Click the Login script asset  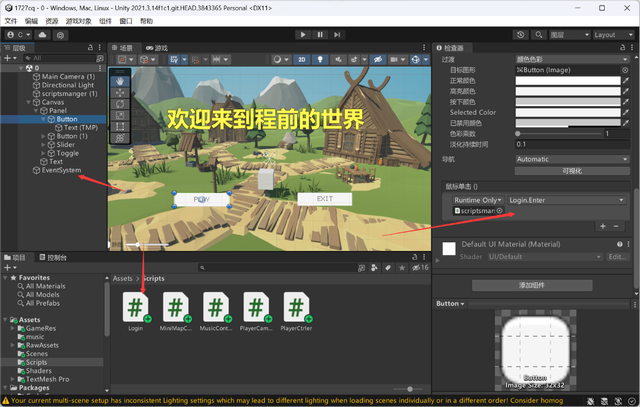136,311
